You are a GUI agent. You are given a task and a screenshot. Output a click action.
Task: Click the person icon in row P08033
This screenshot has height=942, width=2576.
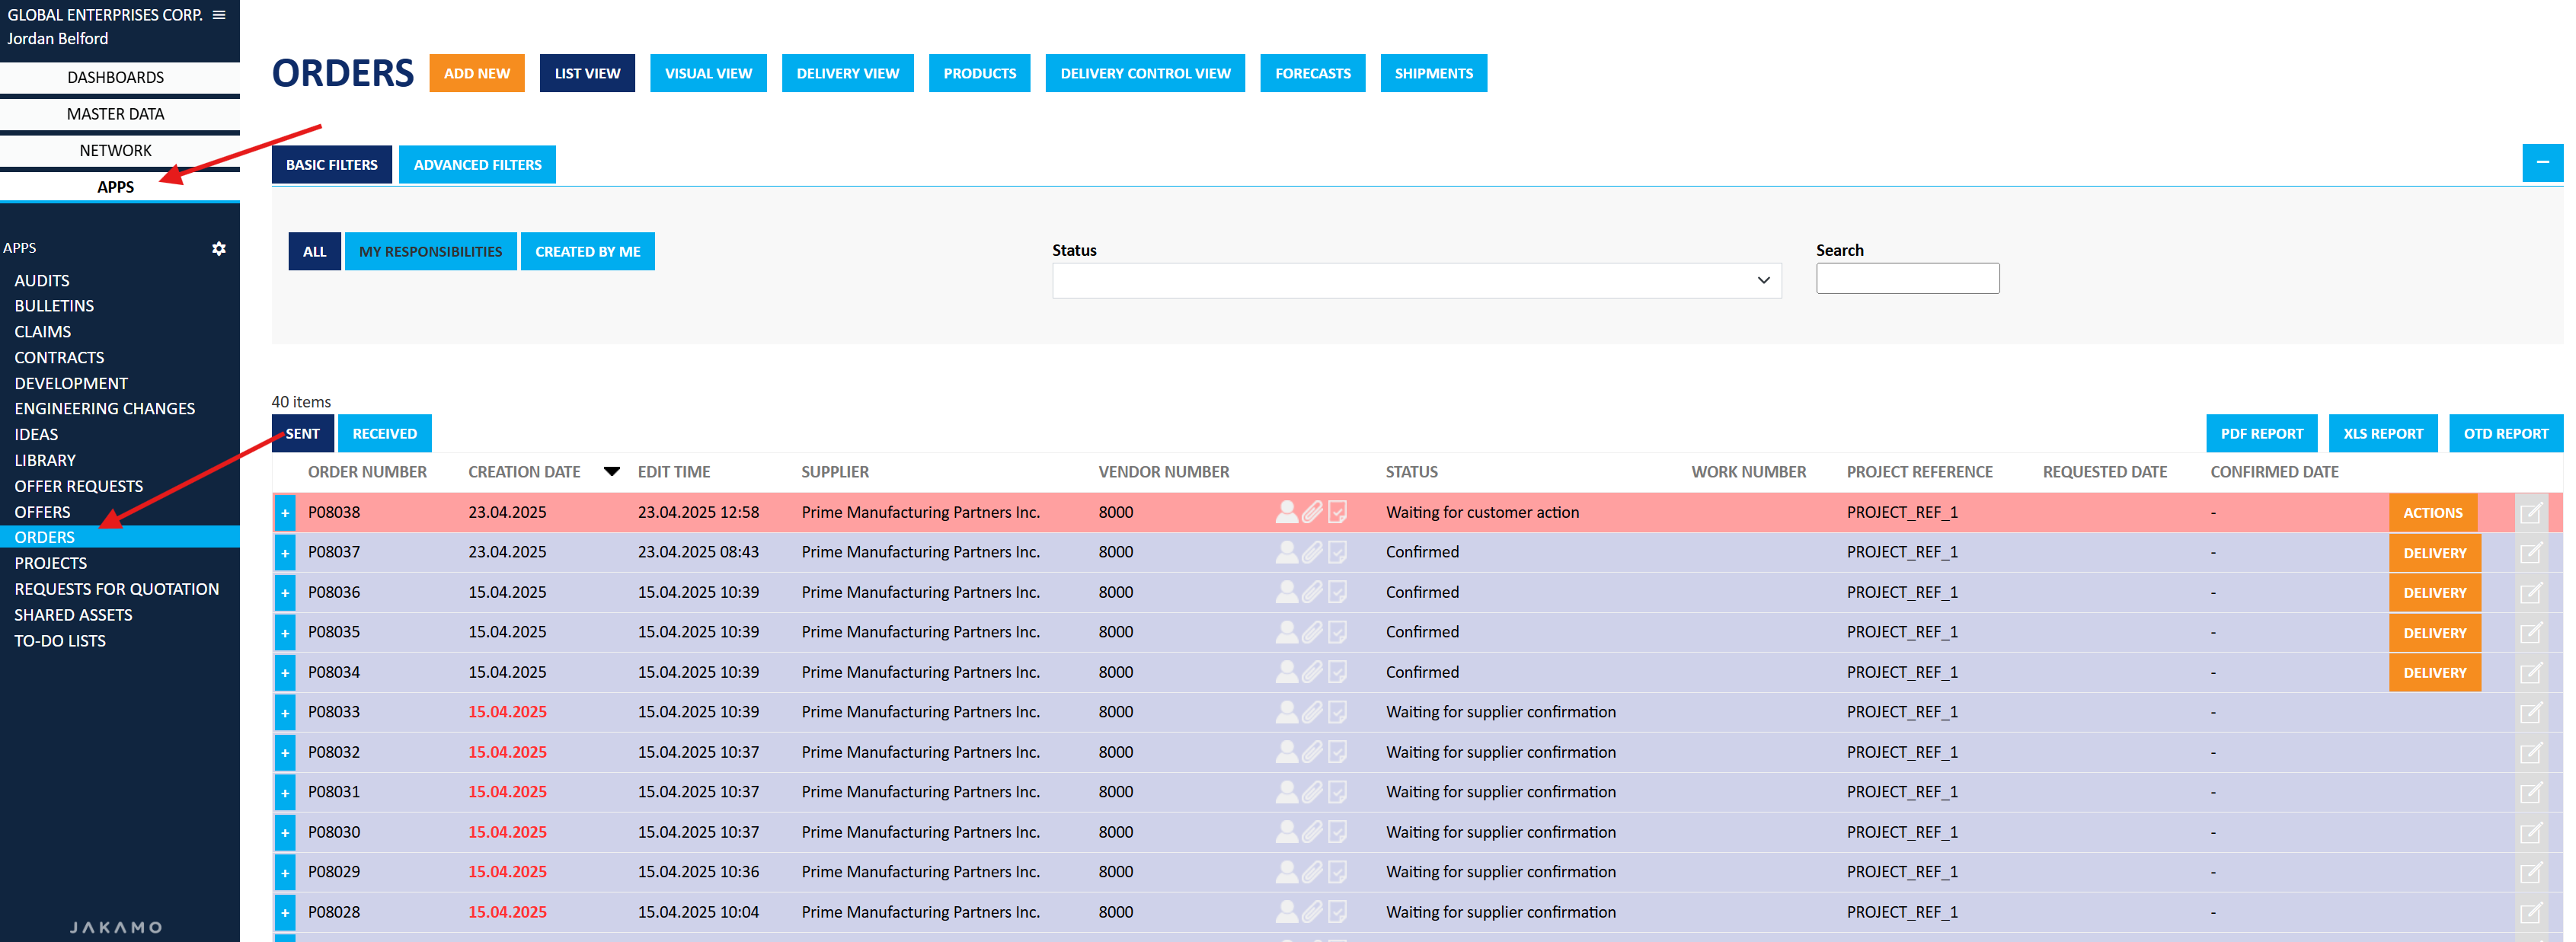1287,712
